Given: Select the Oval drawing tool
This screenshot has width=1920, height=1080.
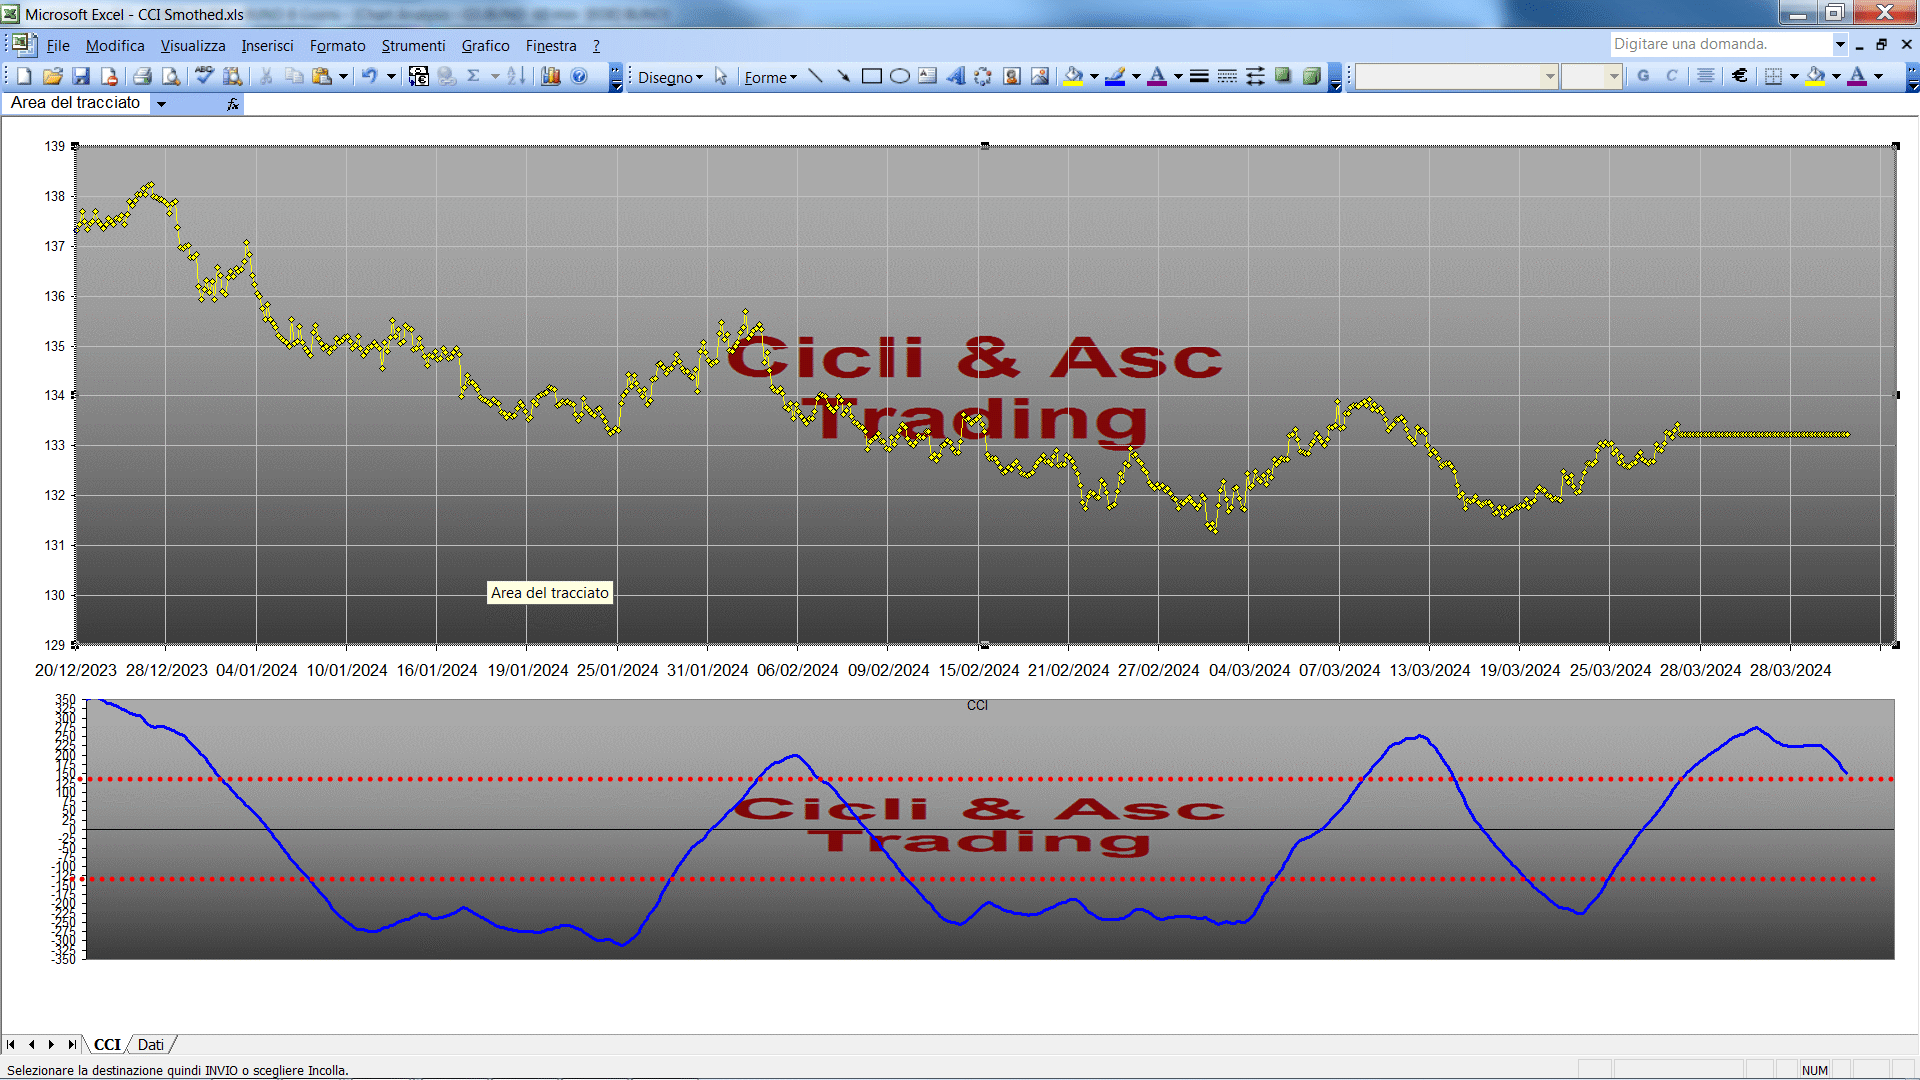Looking at the screenshot, I should (900, 76).
